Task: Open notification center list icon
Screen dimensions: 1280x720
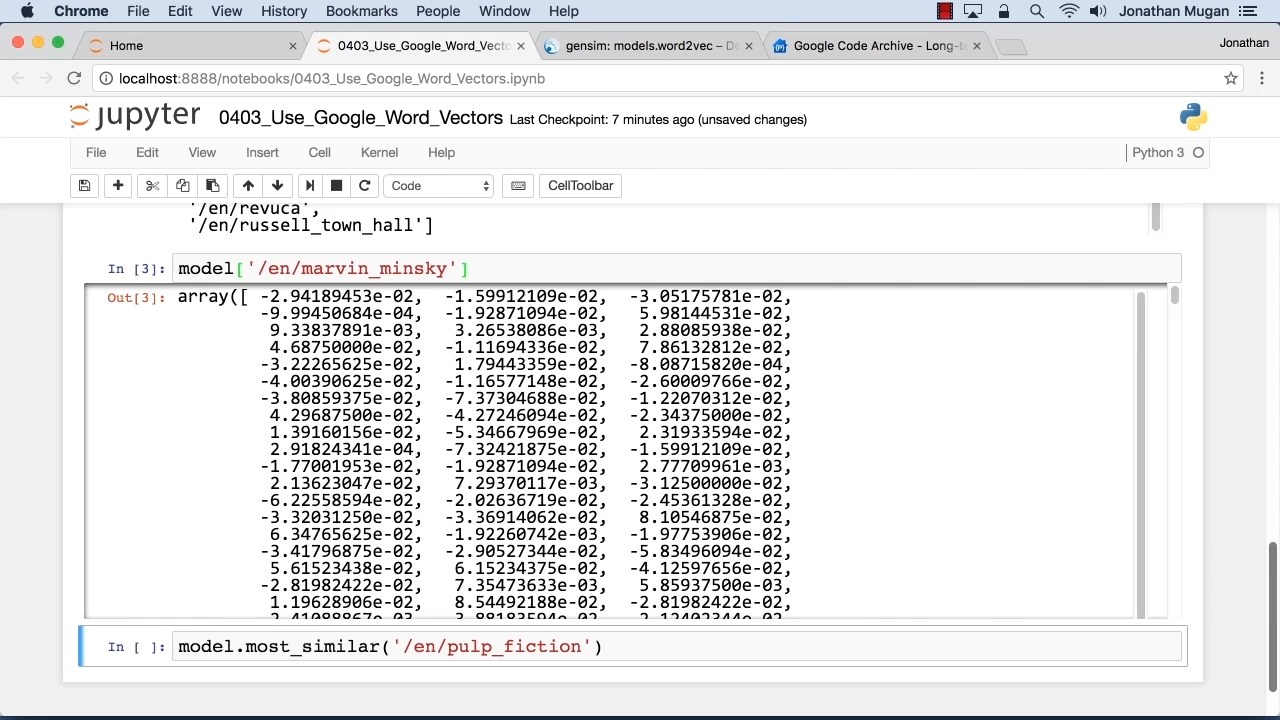Action: tap(1247, 11)
